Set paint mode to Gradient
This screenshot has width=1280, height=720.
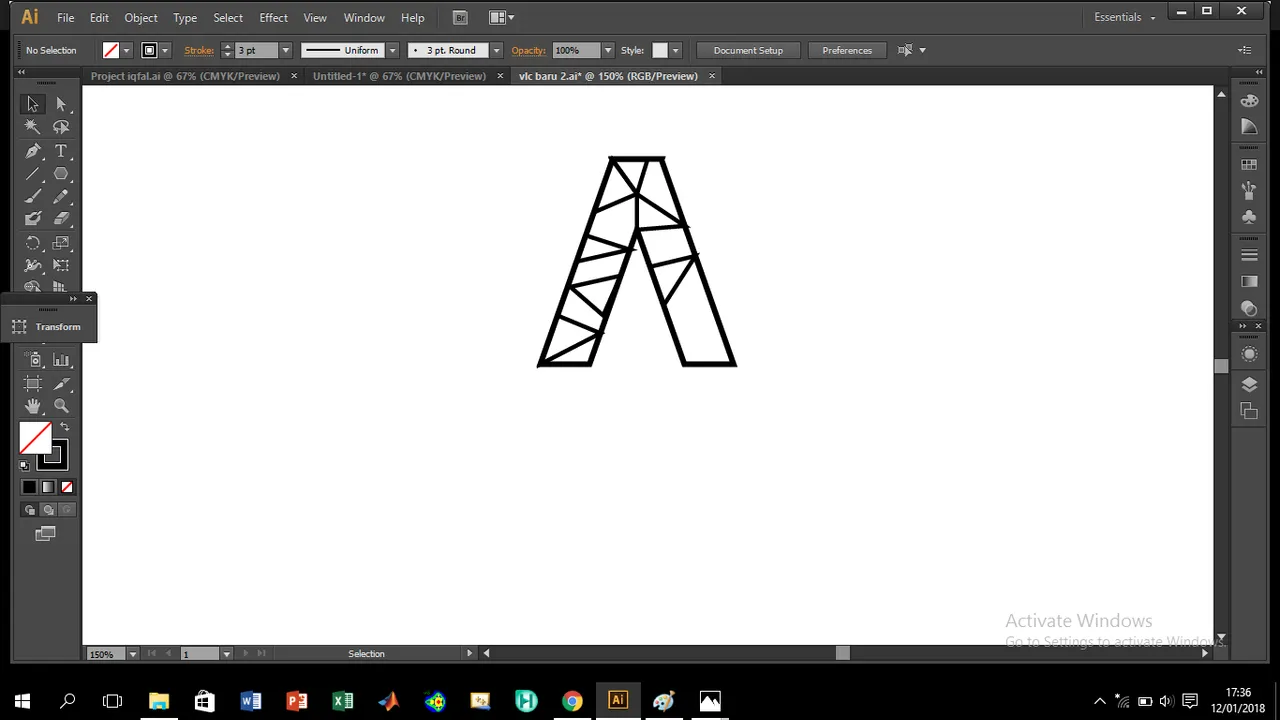[x=48, y=487]
